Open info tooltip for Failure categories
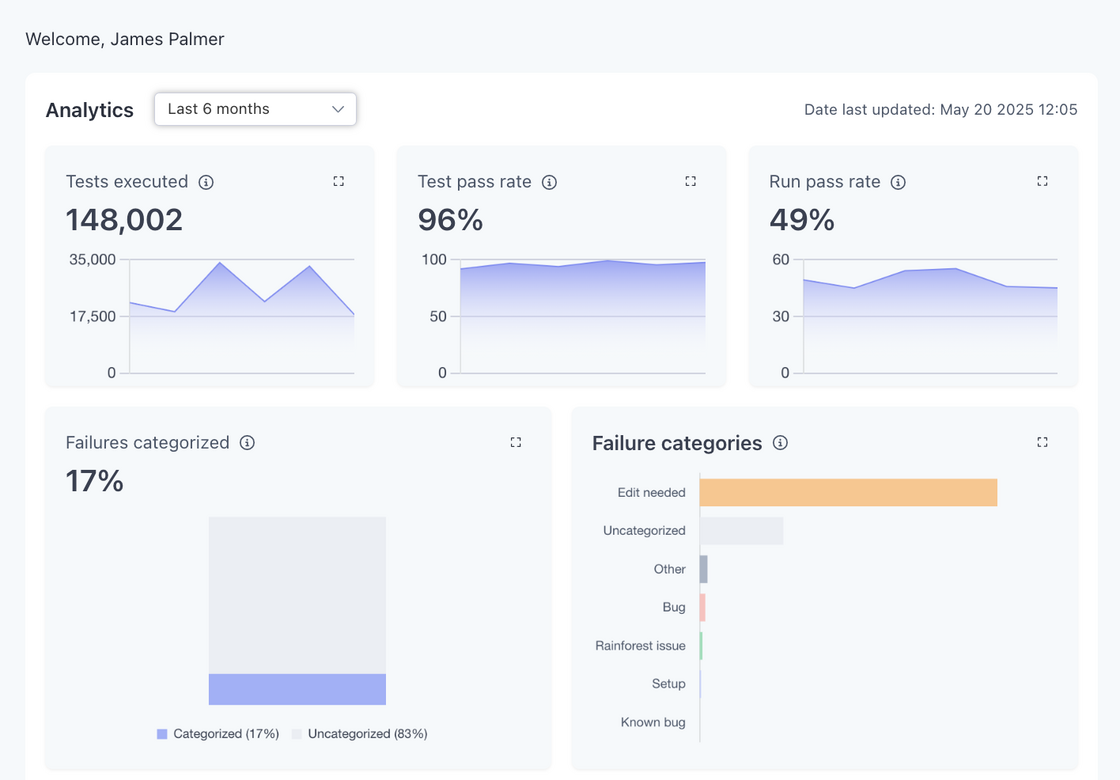The image size is (1120, 780). (781, 443)
